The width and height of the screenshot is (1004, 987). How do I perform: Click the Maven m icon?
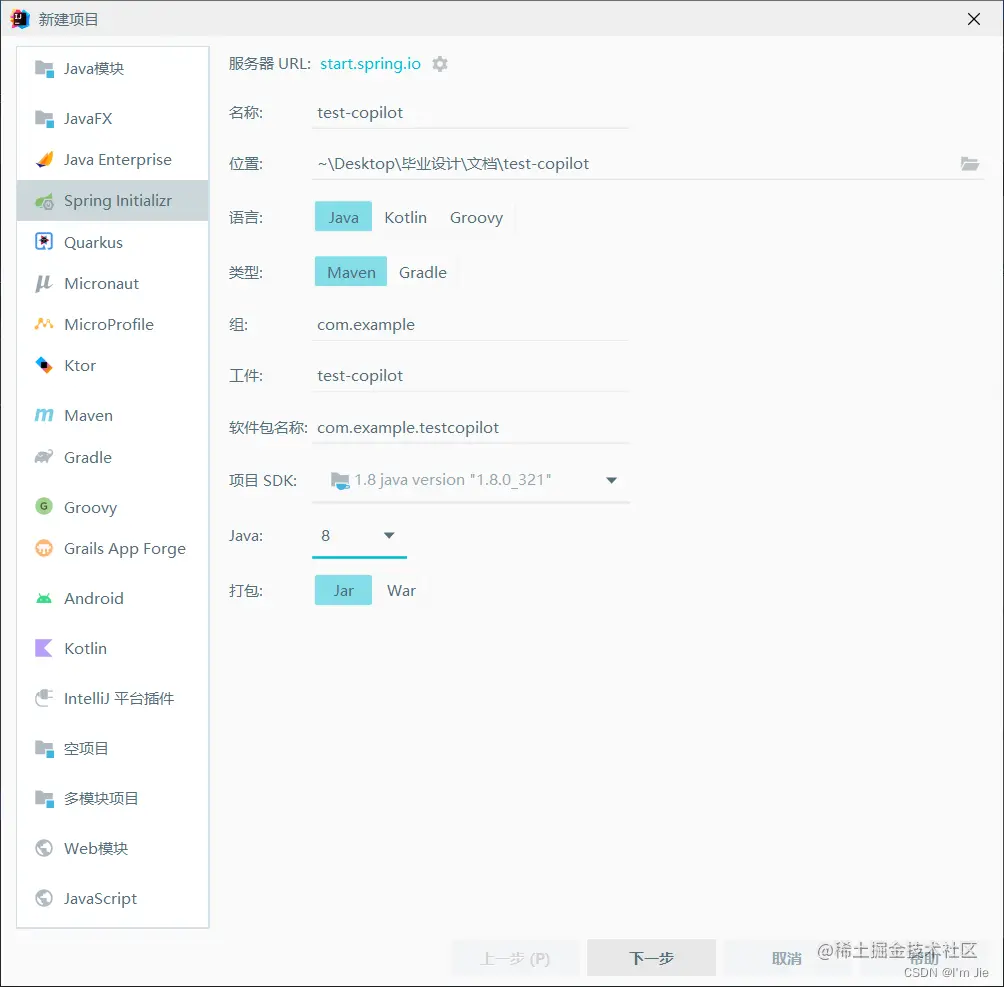pos(44,415)
